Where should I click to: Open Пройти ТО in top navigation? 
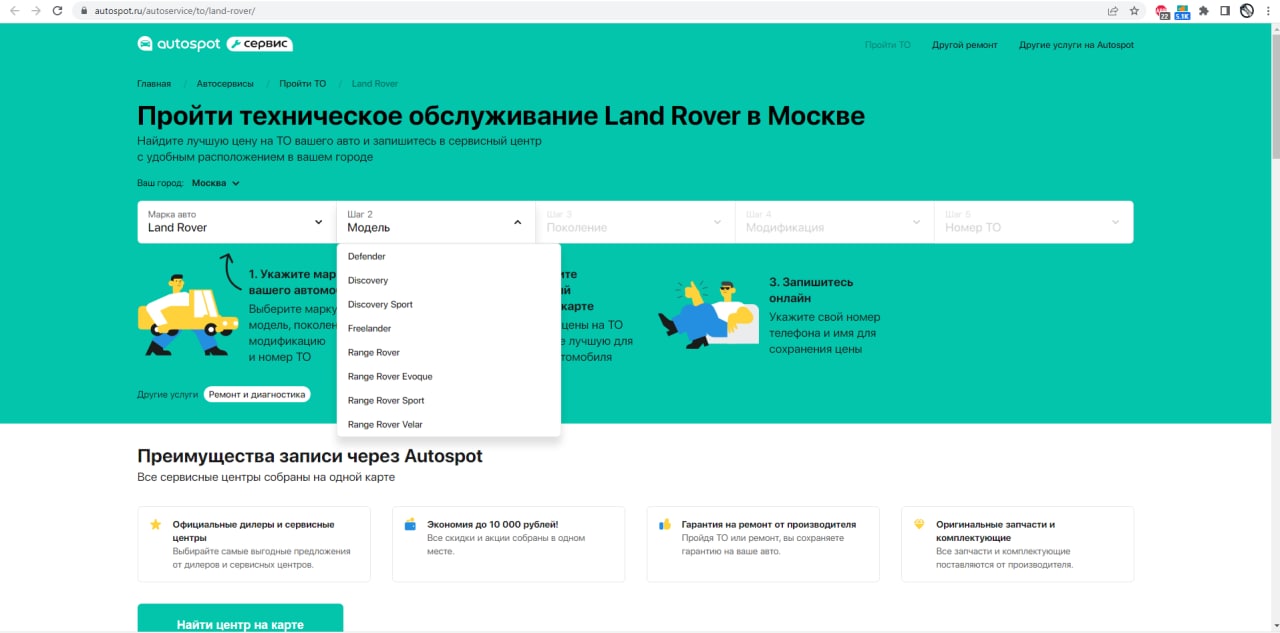[888, 45]
